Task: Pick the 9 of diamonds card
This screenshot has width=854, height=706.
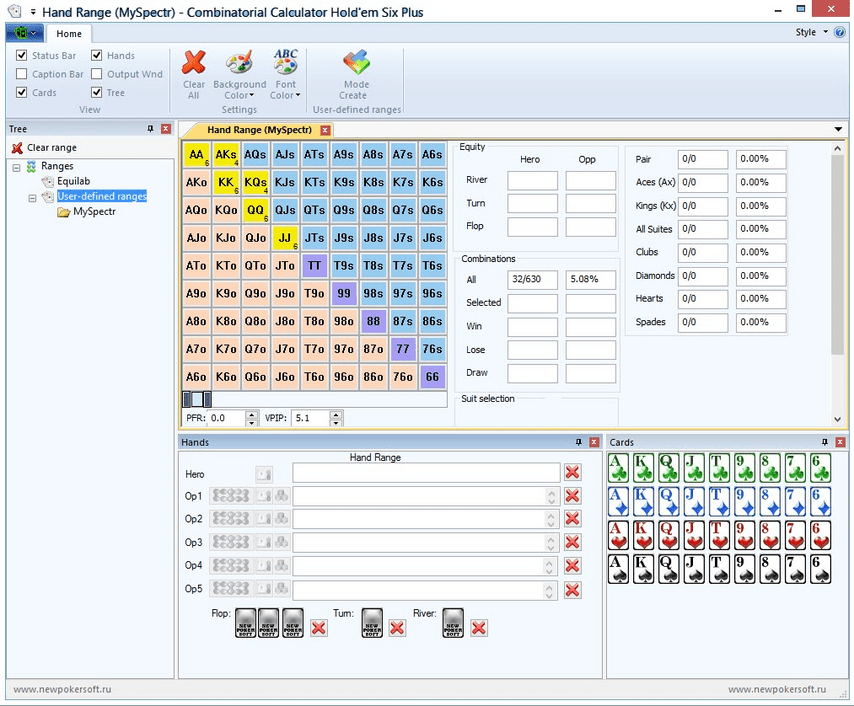Action: pyautogui.click(x=745, y=502)
